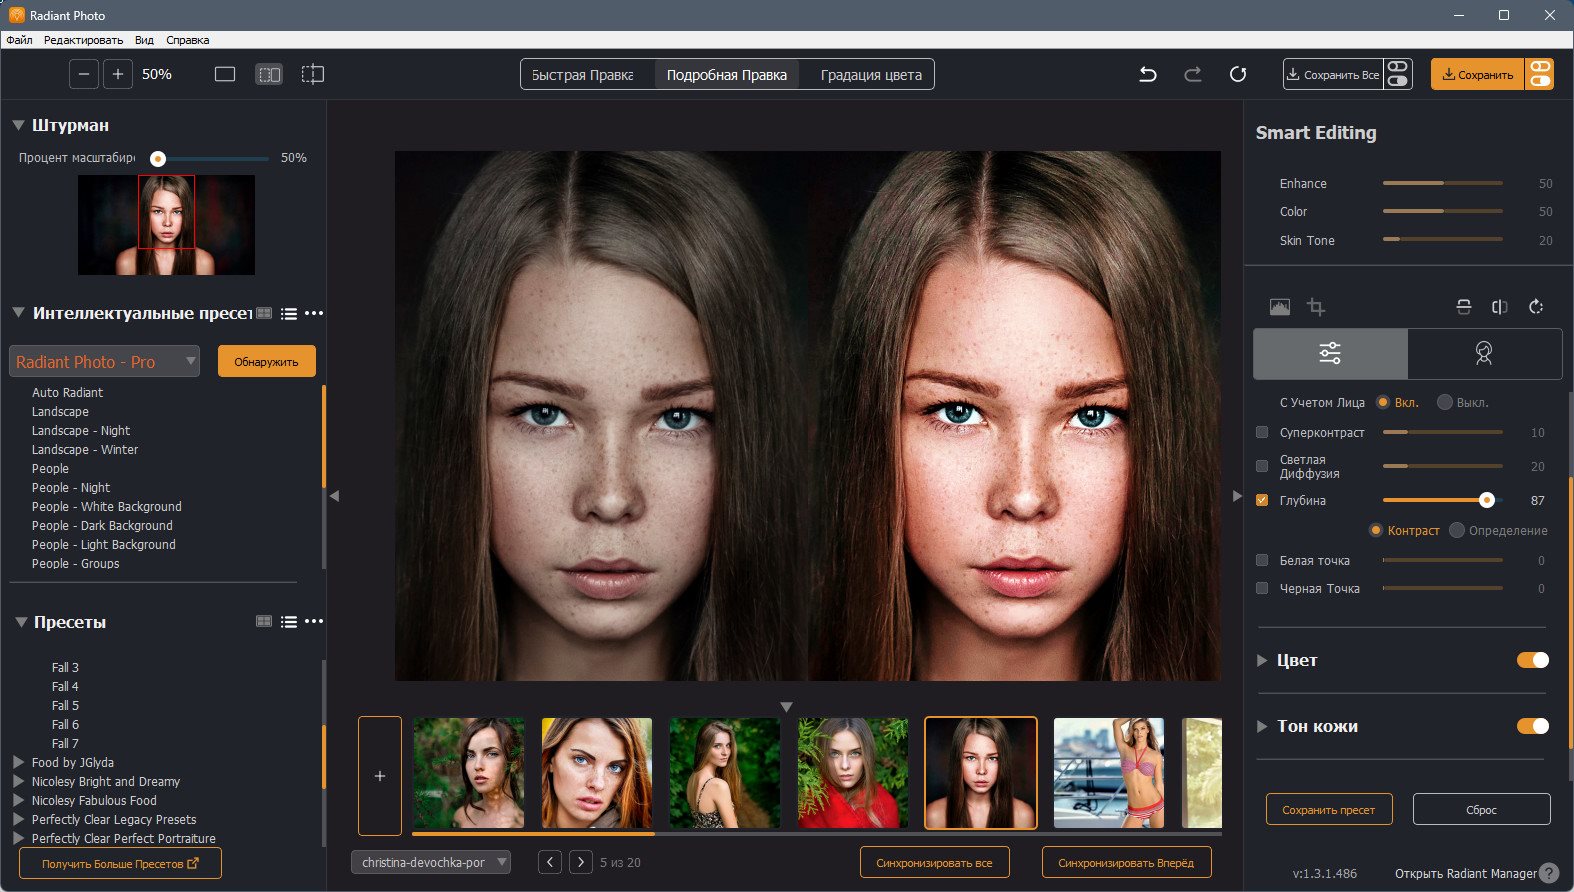1574x892 pixels.
Task: Turn off the Тон кожи toggle
Action: coord(1533,726)
